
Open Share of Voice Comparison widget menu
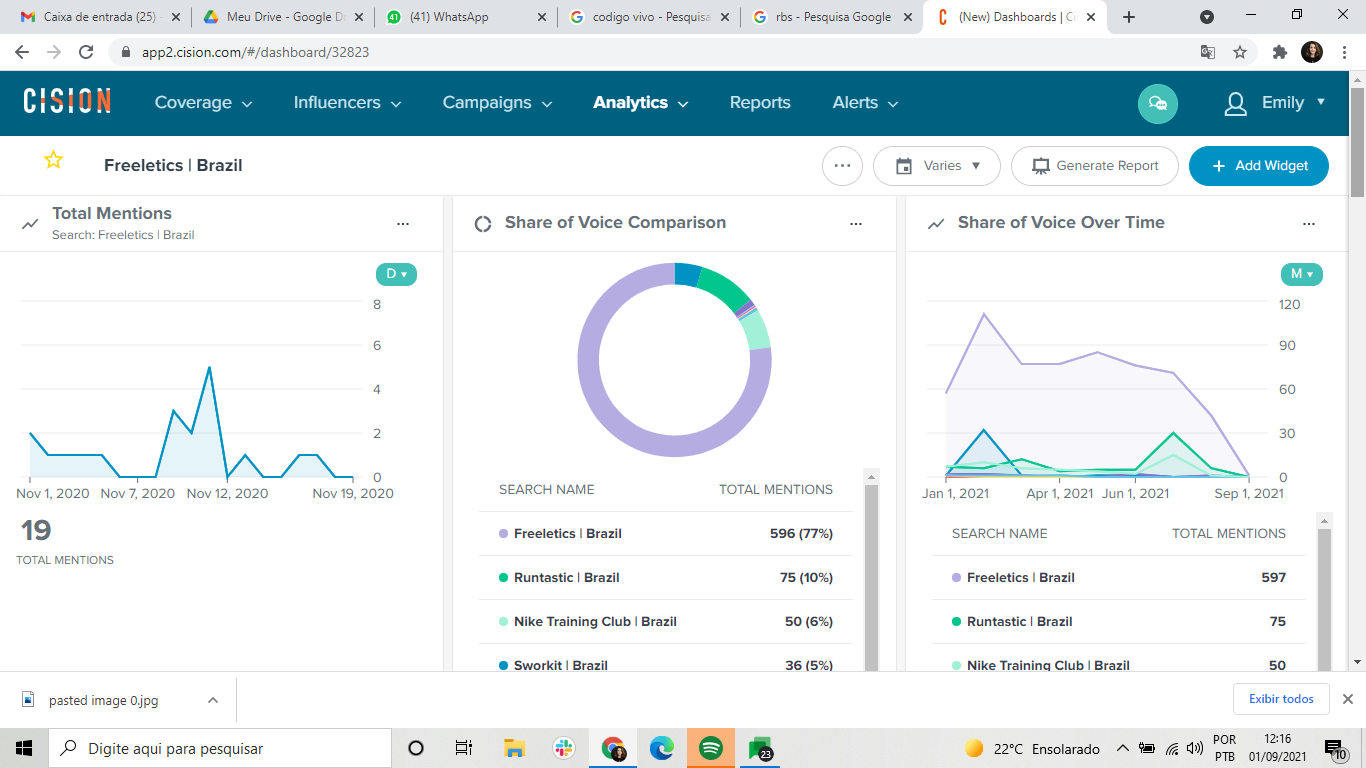pos(856,224)
